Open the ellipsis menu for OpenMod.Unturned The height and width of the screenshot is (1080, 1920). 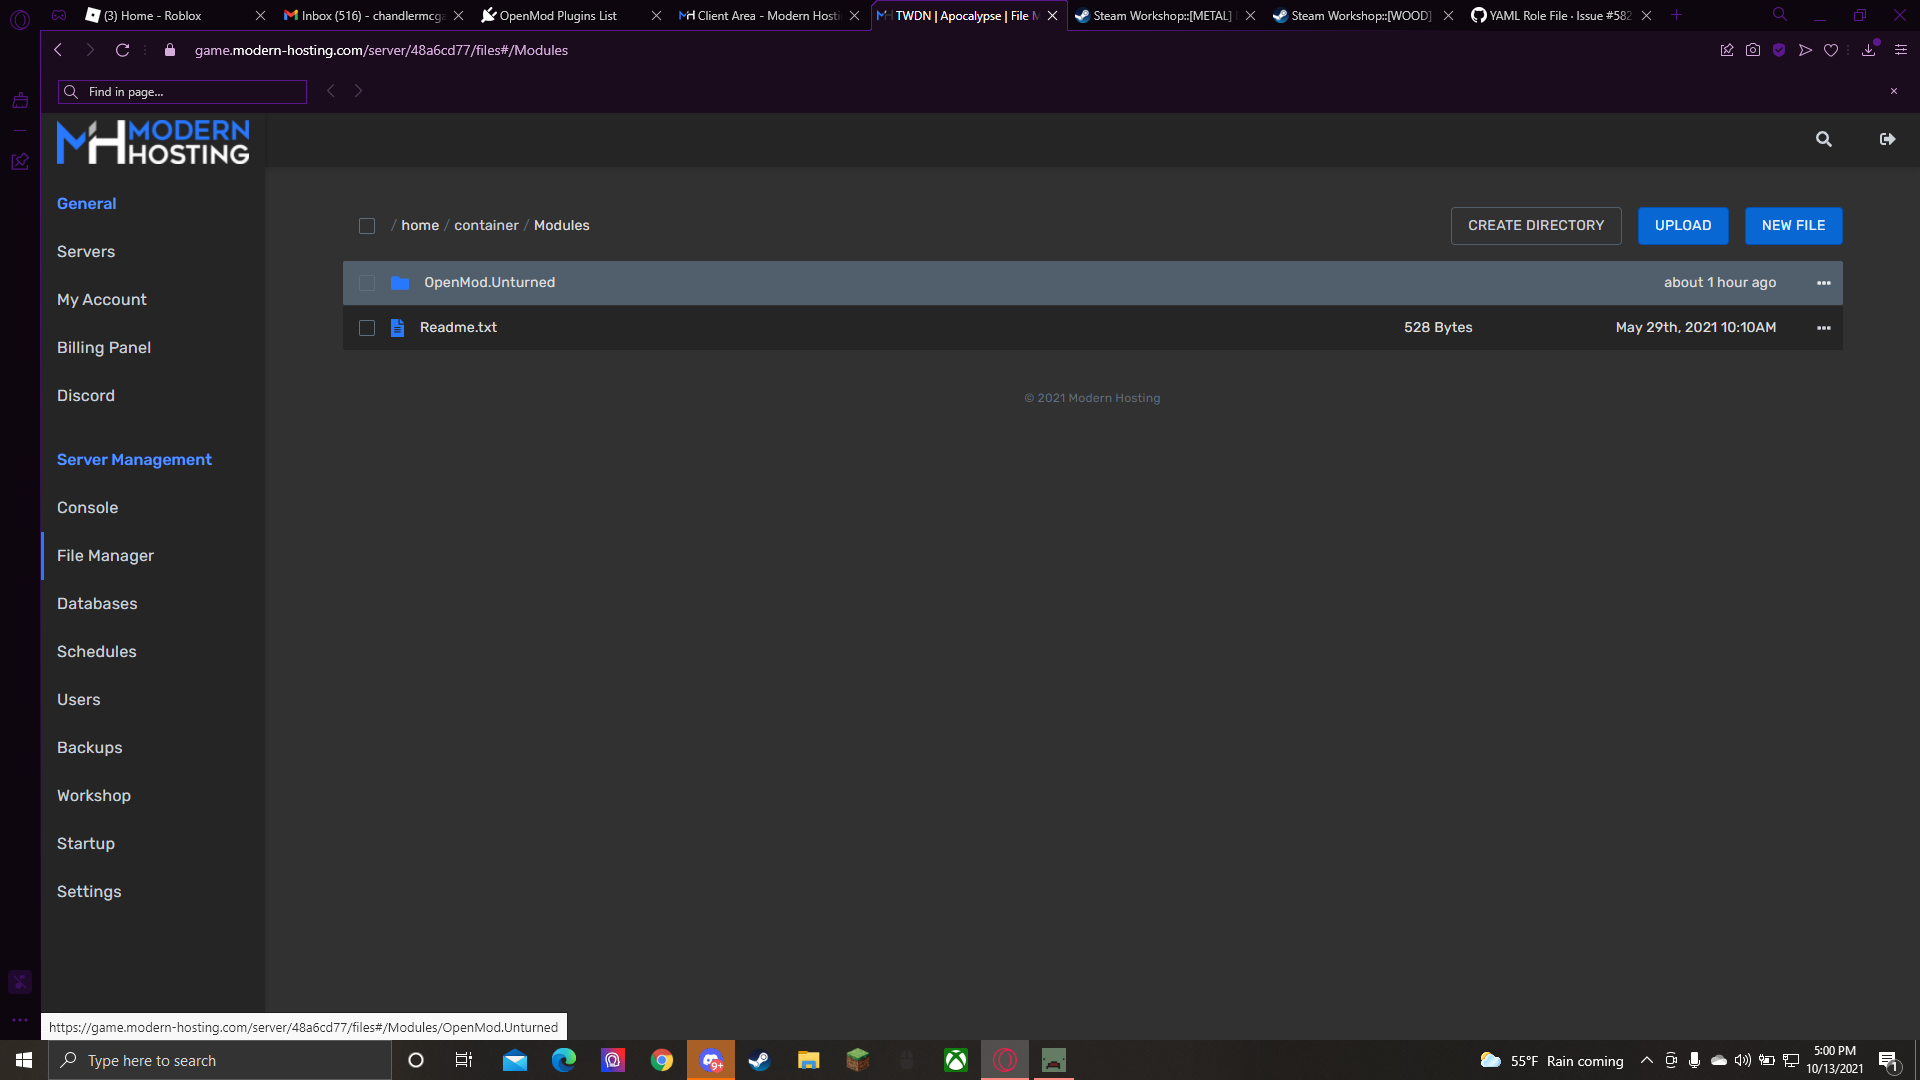1823,283
